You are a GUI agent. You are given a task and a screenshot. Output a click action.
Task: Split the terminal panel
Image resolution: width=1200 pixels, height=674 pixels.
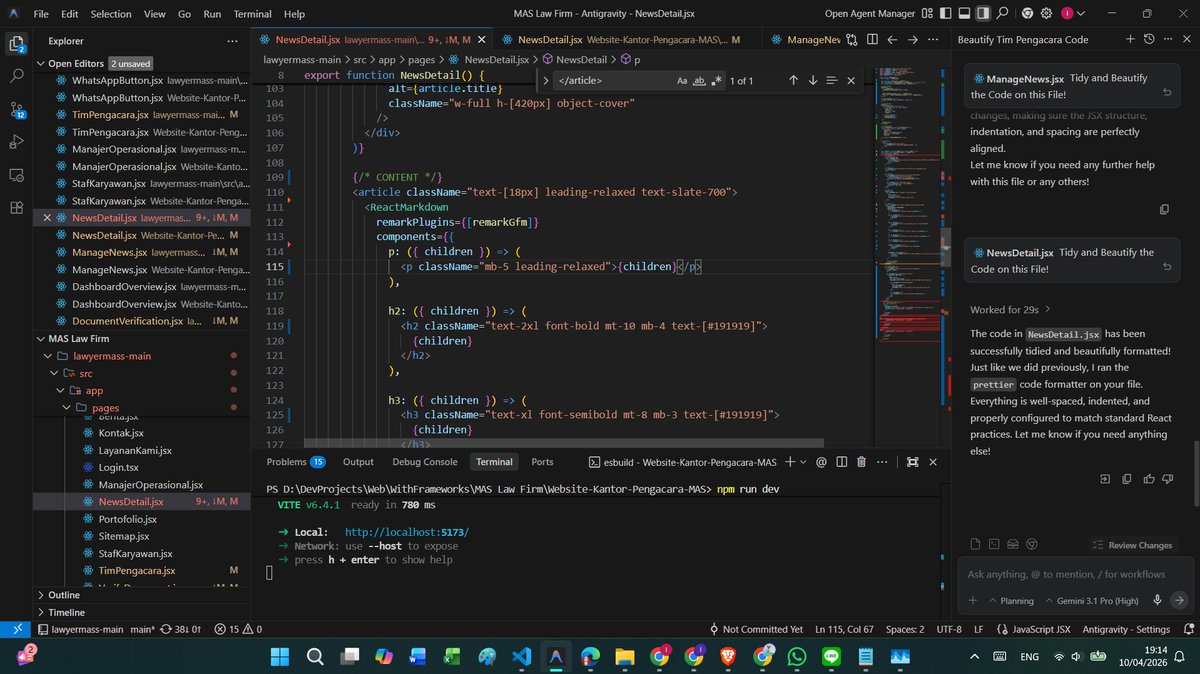click(x=841, y=462)
